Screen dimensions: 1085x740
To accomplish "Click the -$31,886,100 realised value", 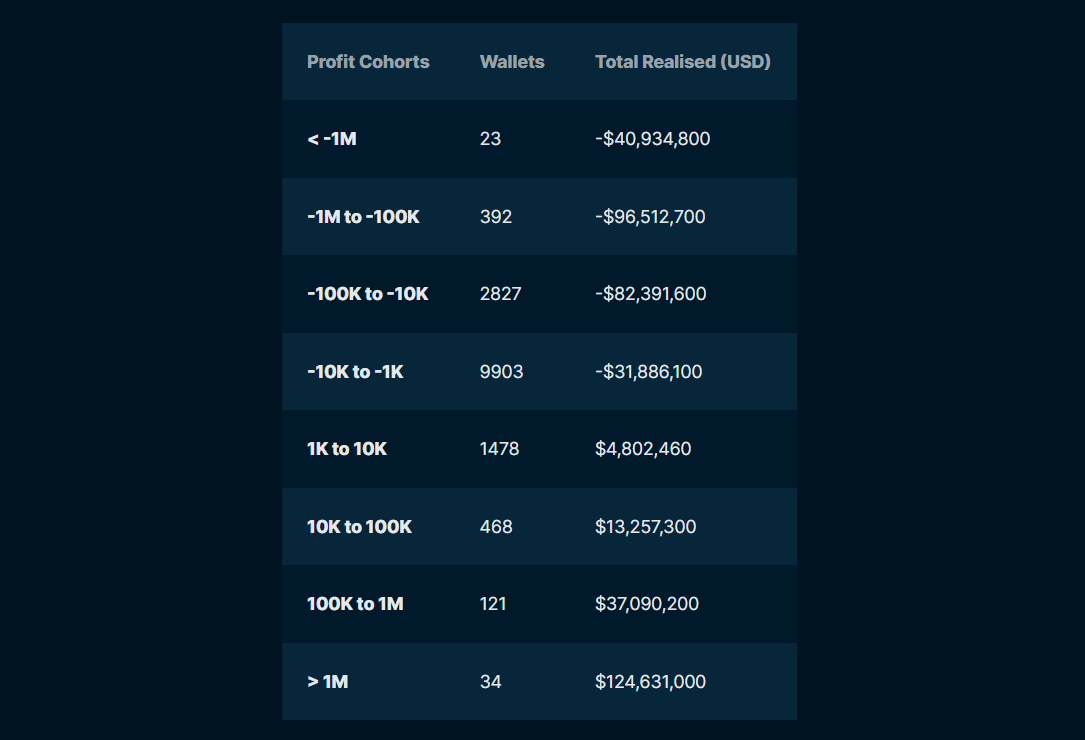I will coord(648,372).
